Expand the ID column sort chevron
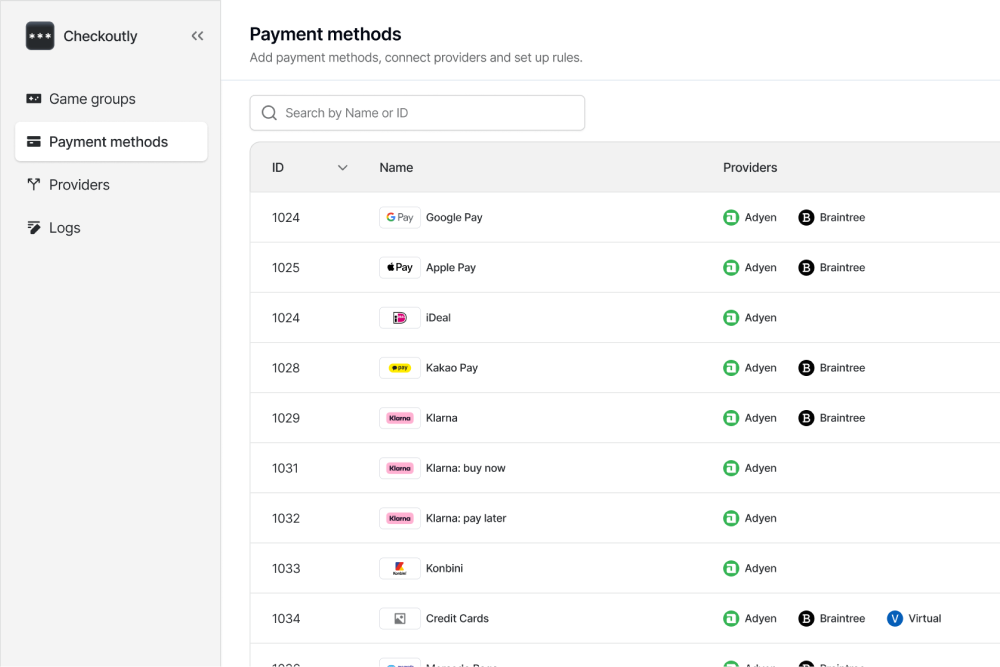Image resolution: width=1000 pixels, height=667 pixels. [343, 167]
